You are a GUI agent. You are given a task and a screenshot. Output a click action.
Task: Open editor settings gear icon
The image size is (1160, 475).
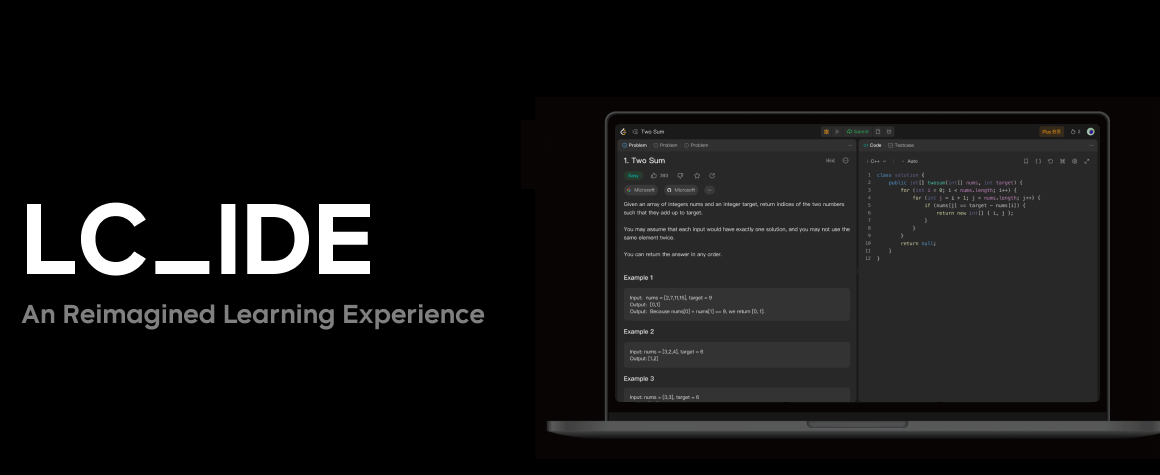(x=1075, y=160)
